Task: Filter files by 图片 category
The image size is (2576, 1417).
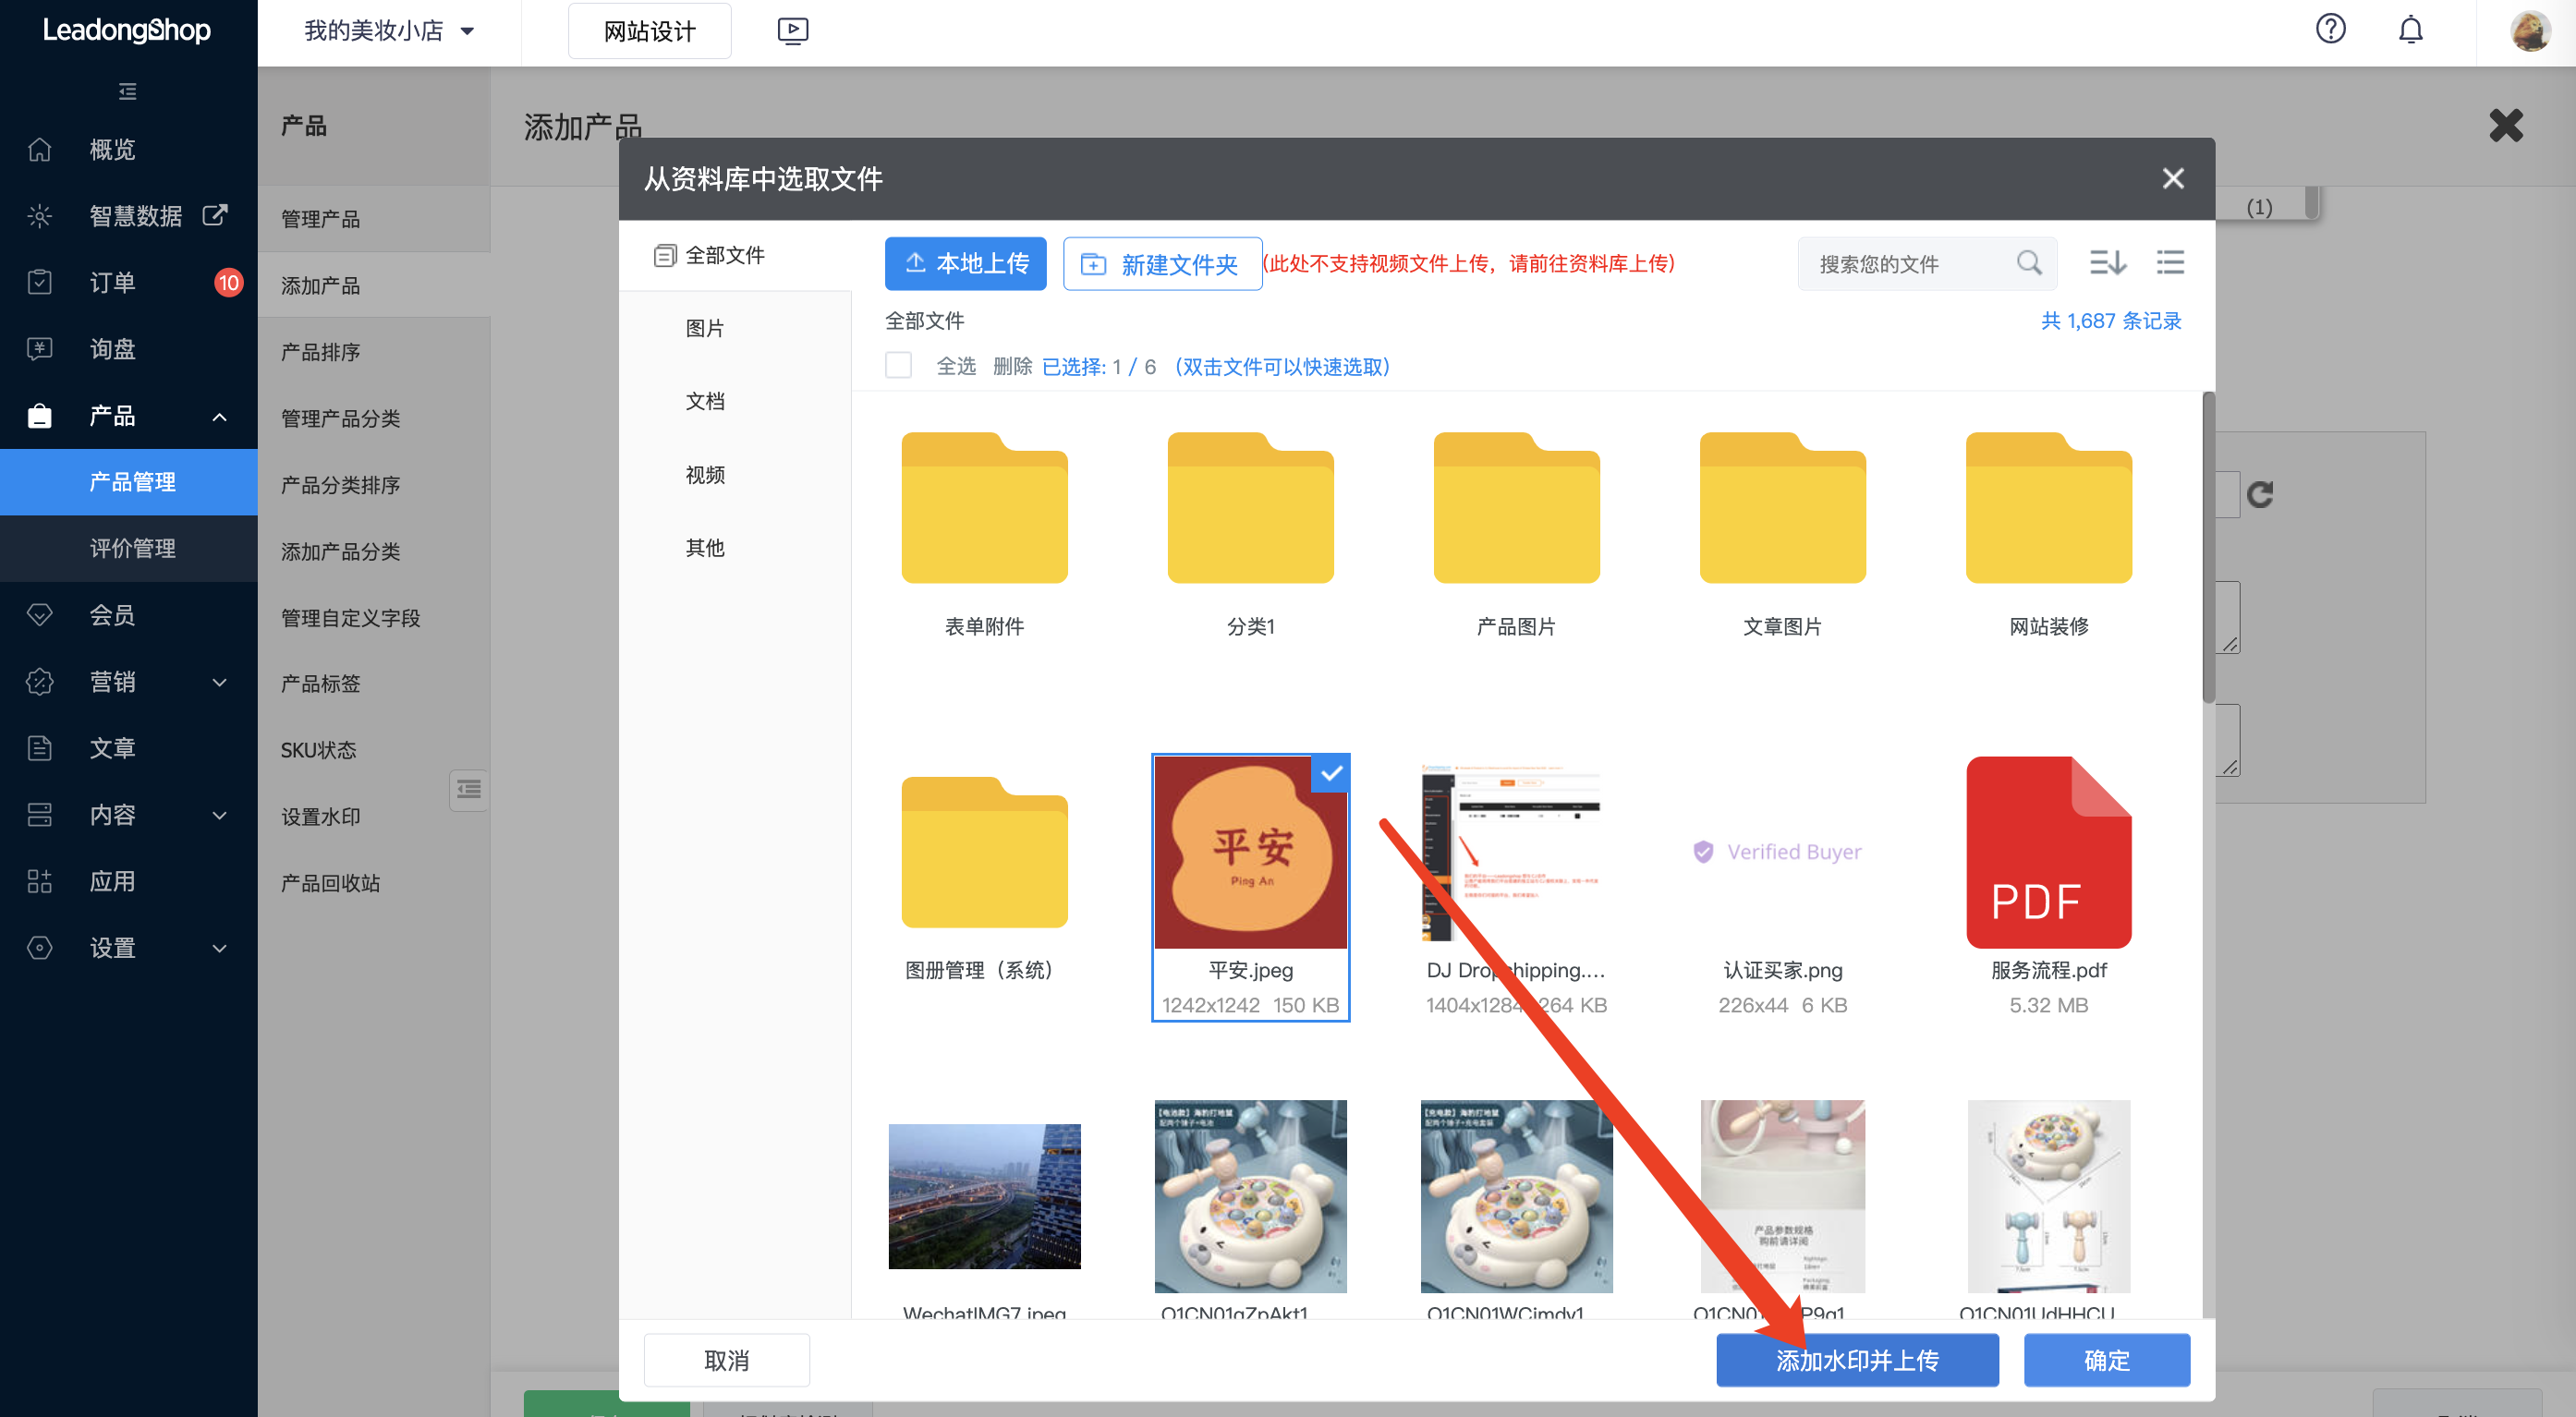Action: (x=704, y=328)
